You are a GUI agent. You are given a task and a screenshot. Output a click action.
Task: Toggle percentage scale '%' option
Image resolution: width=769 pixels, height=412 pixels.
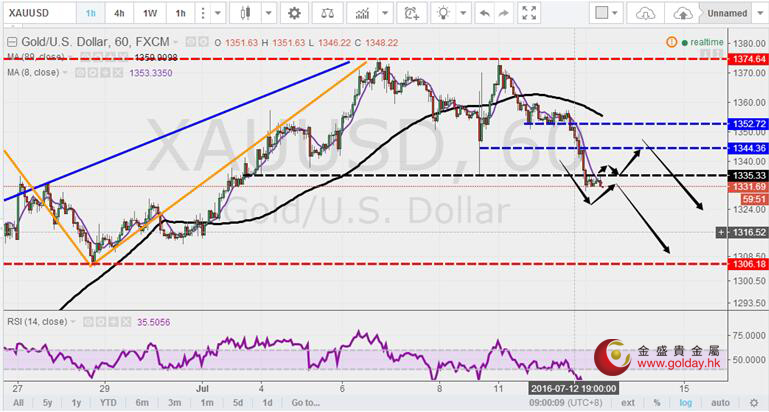657,403
